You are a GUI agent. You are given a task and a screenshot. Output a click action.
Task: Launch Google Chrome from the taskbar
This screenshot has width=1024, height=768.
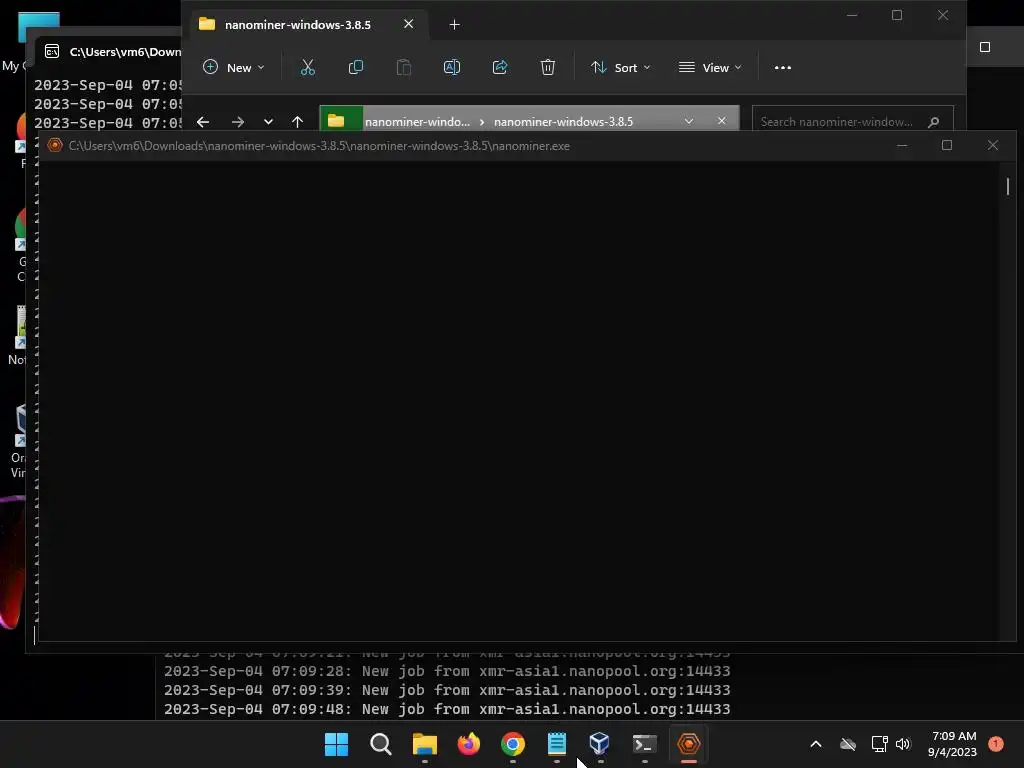coord(513,744)
